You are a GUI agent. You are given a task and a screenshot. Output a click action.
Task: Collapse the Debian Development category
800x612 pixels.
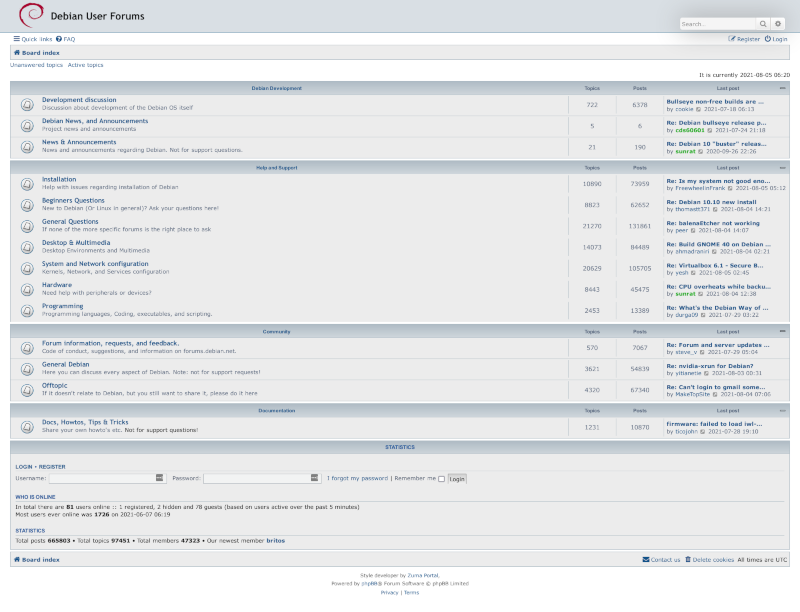tap(783, 87)
